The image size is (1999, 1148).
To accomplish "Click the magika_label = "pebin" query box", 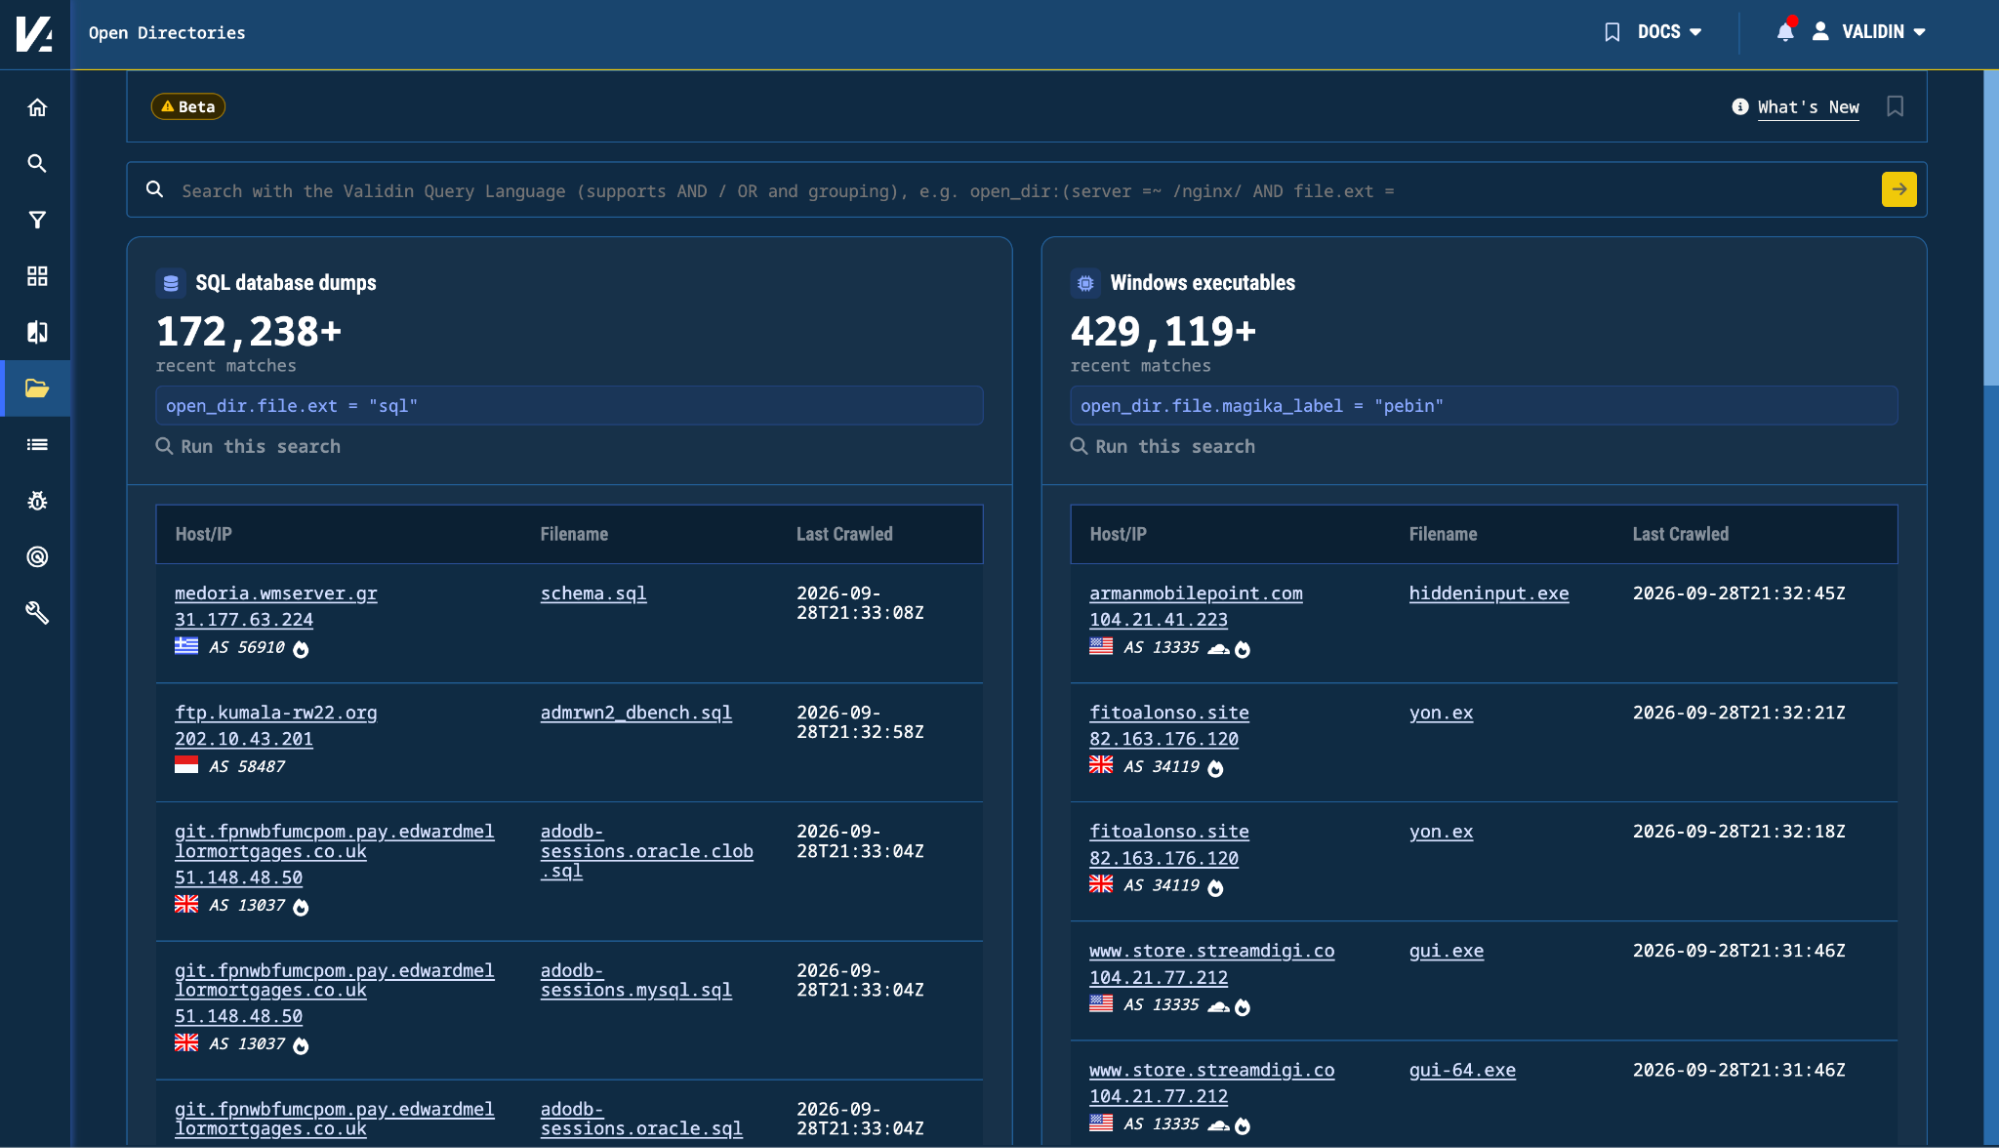I will 1484,406.
